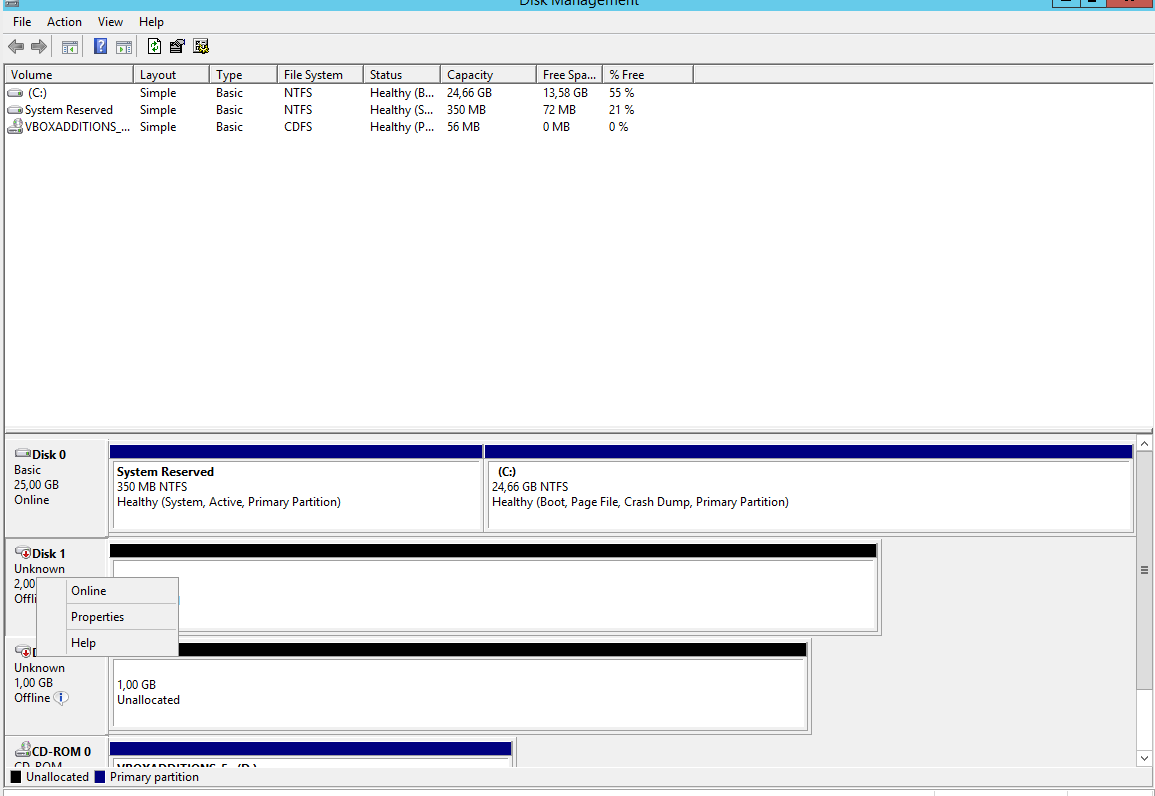Click the black Unallocated legend swatch
The height and width of the screenshot is (796, 1155).
click(15, 777)
